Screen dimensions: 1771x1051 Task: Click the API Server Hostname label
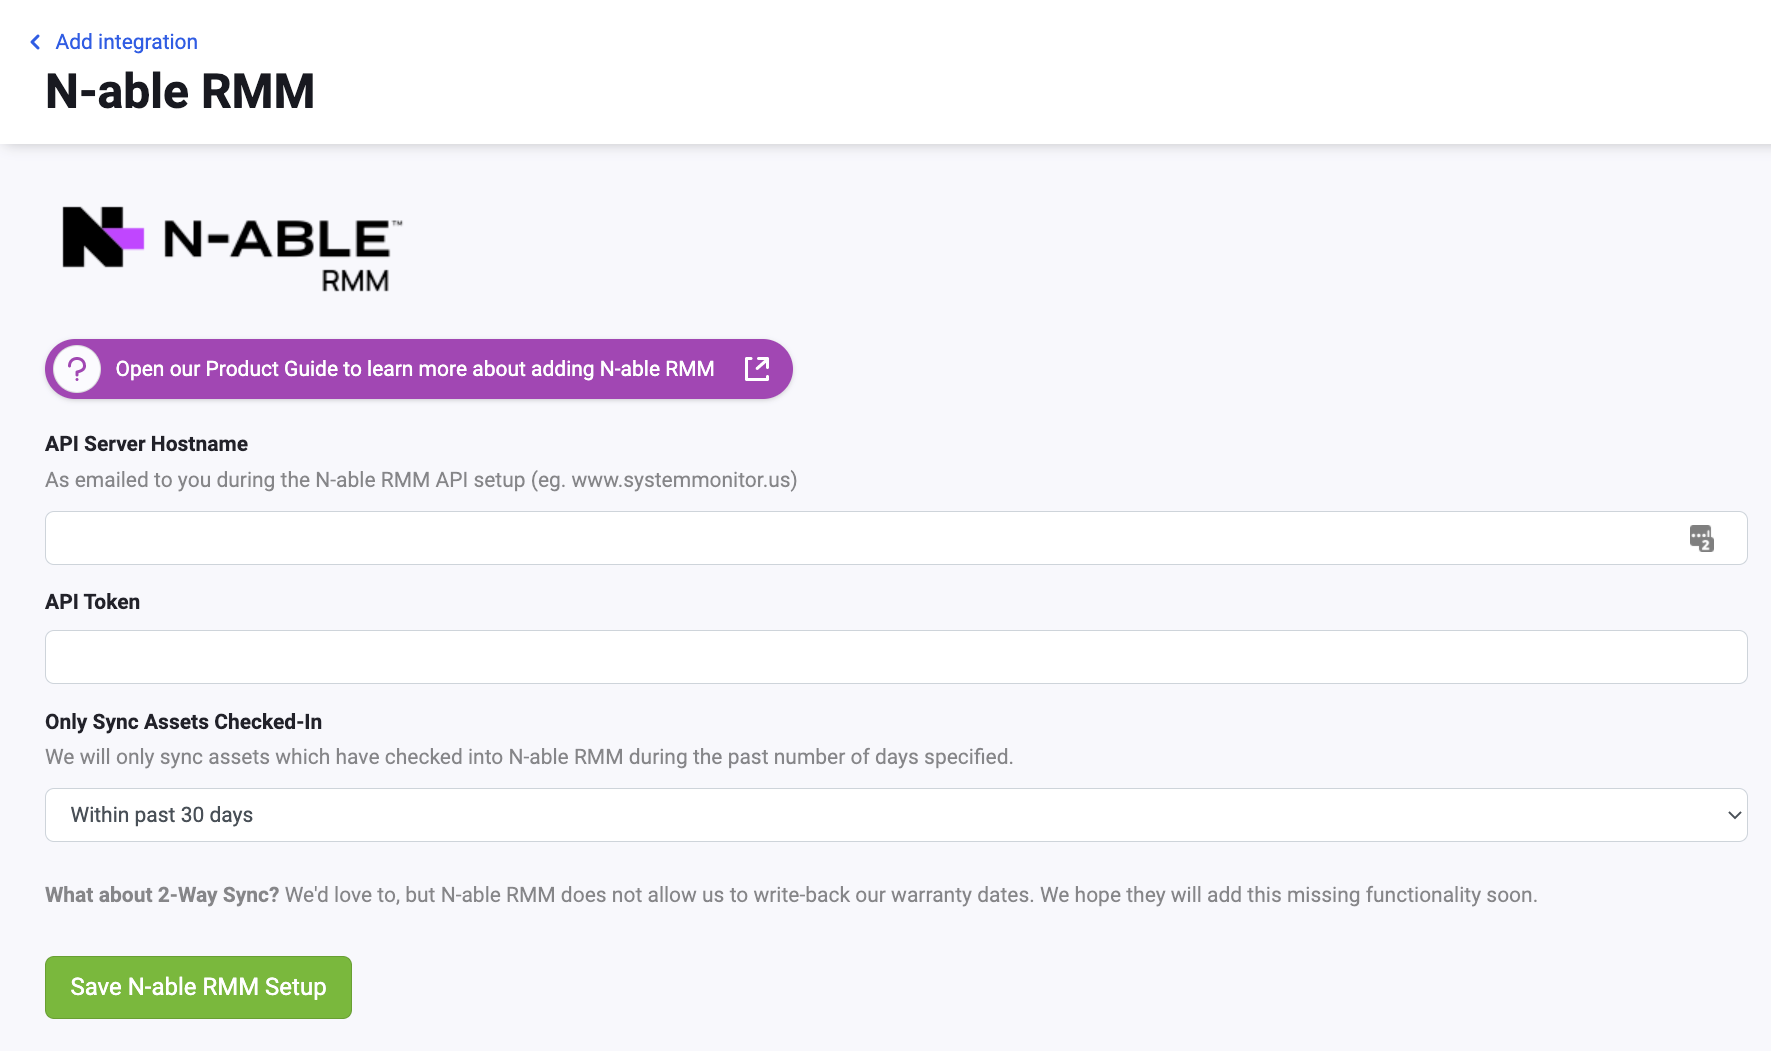click(146, 444)
